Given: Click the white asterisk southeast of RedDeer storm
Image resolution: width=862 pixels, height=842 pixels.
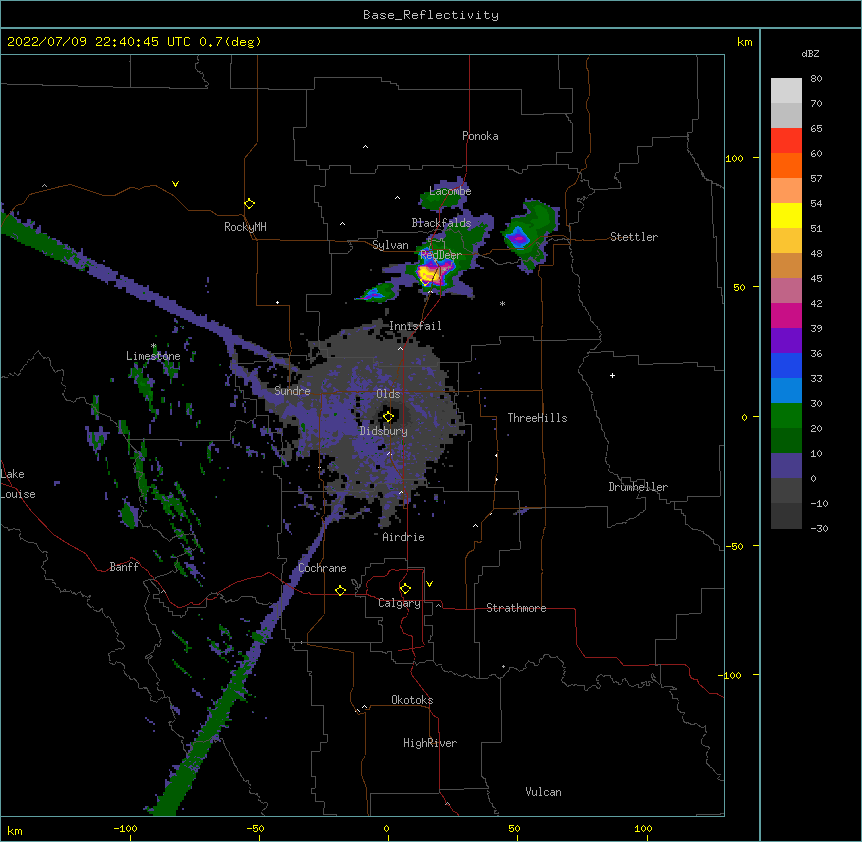Looking at the screenshot, I should pos(502,303).
